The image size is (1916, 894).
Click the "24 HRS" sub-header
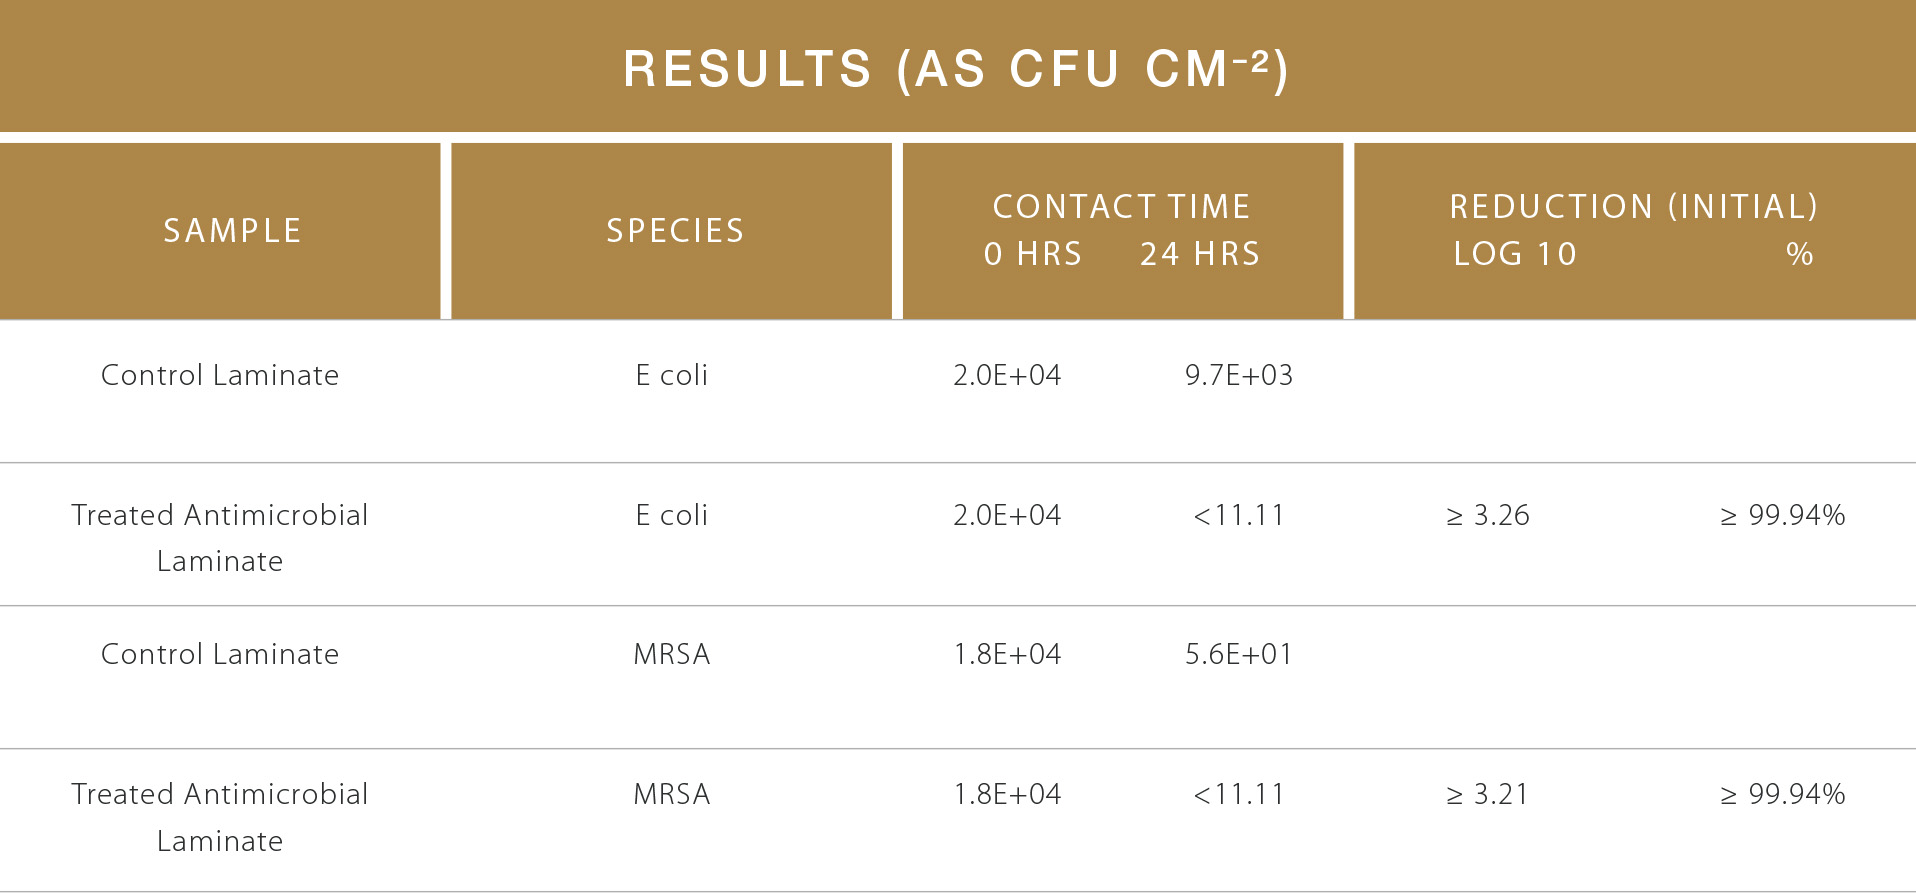click(1200, 254)
